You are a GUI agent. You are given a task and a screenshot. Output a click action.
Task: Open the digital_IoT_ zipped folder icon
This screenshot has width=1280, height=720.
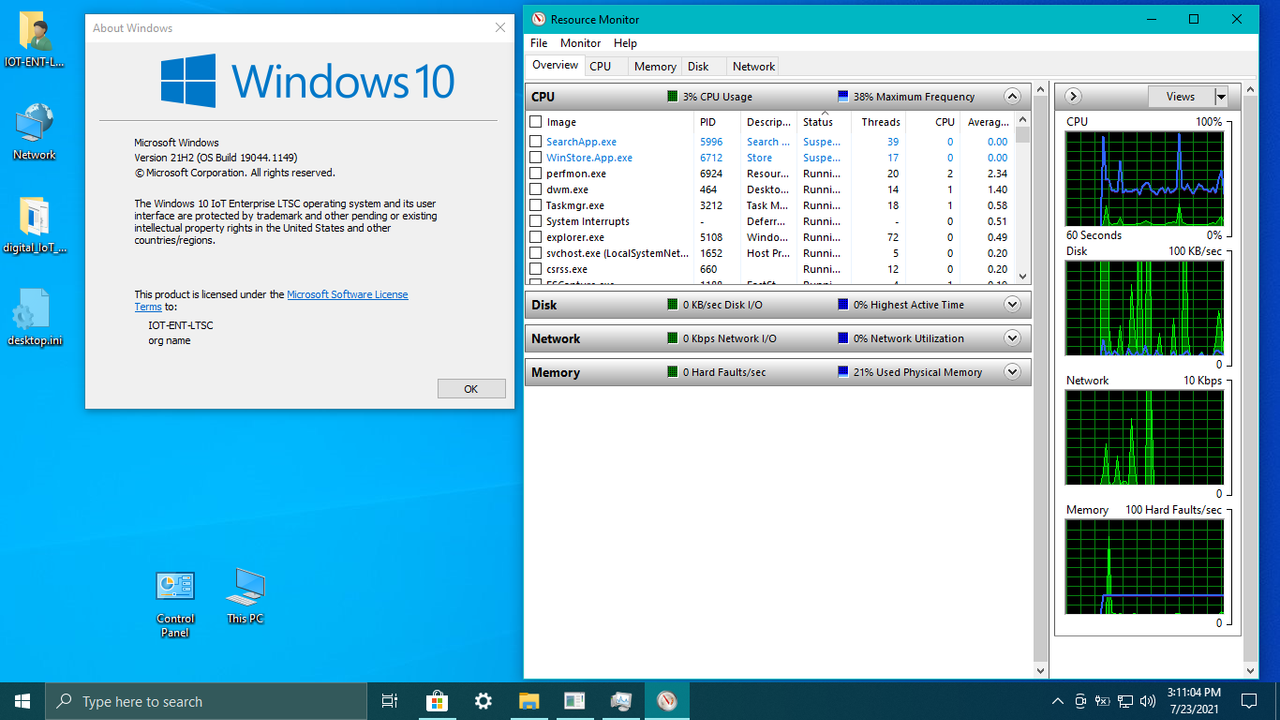34,225
